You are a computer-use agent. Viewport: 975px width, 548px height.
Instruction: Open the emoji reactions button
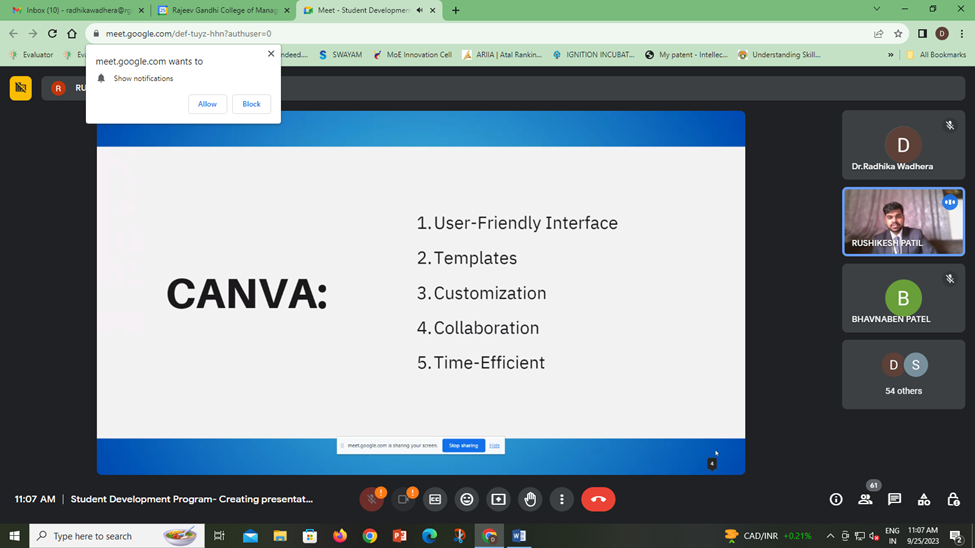coord(466,499)
